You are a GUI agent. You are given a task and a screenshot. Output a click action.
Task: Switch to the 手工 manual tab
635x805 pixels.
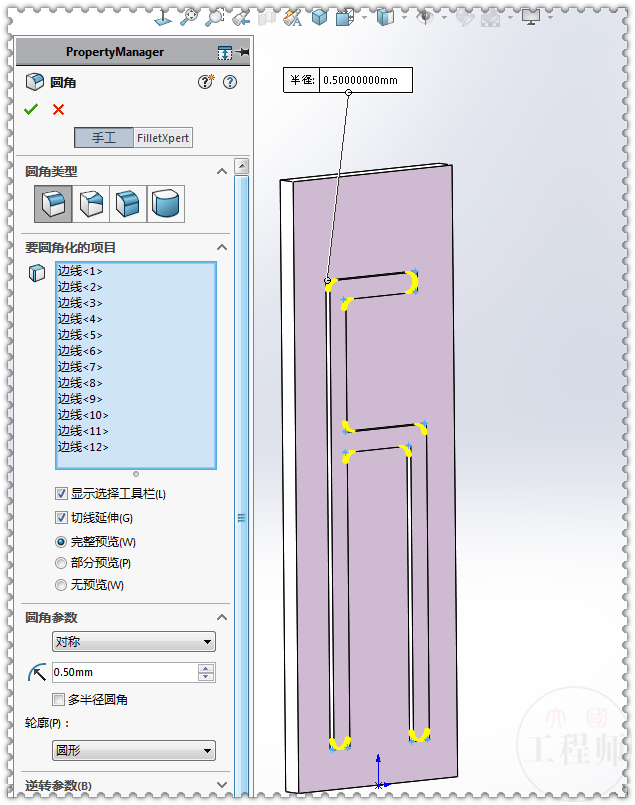[104, 138]
